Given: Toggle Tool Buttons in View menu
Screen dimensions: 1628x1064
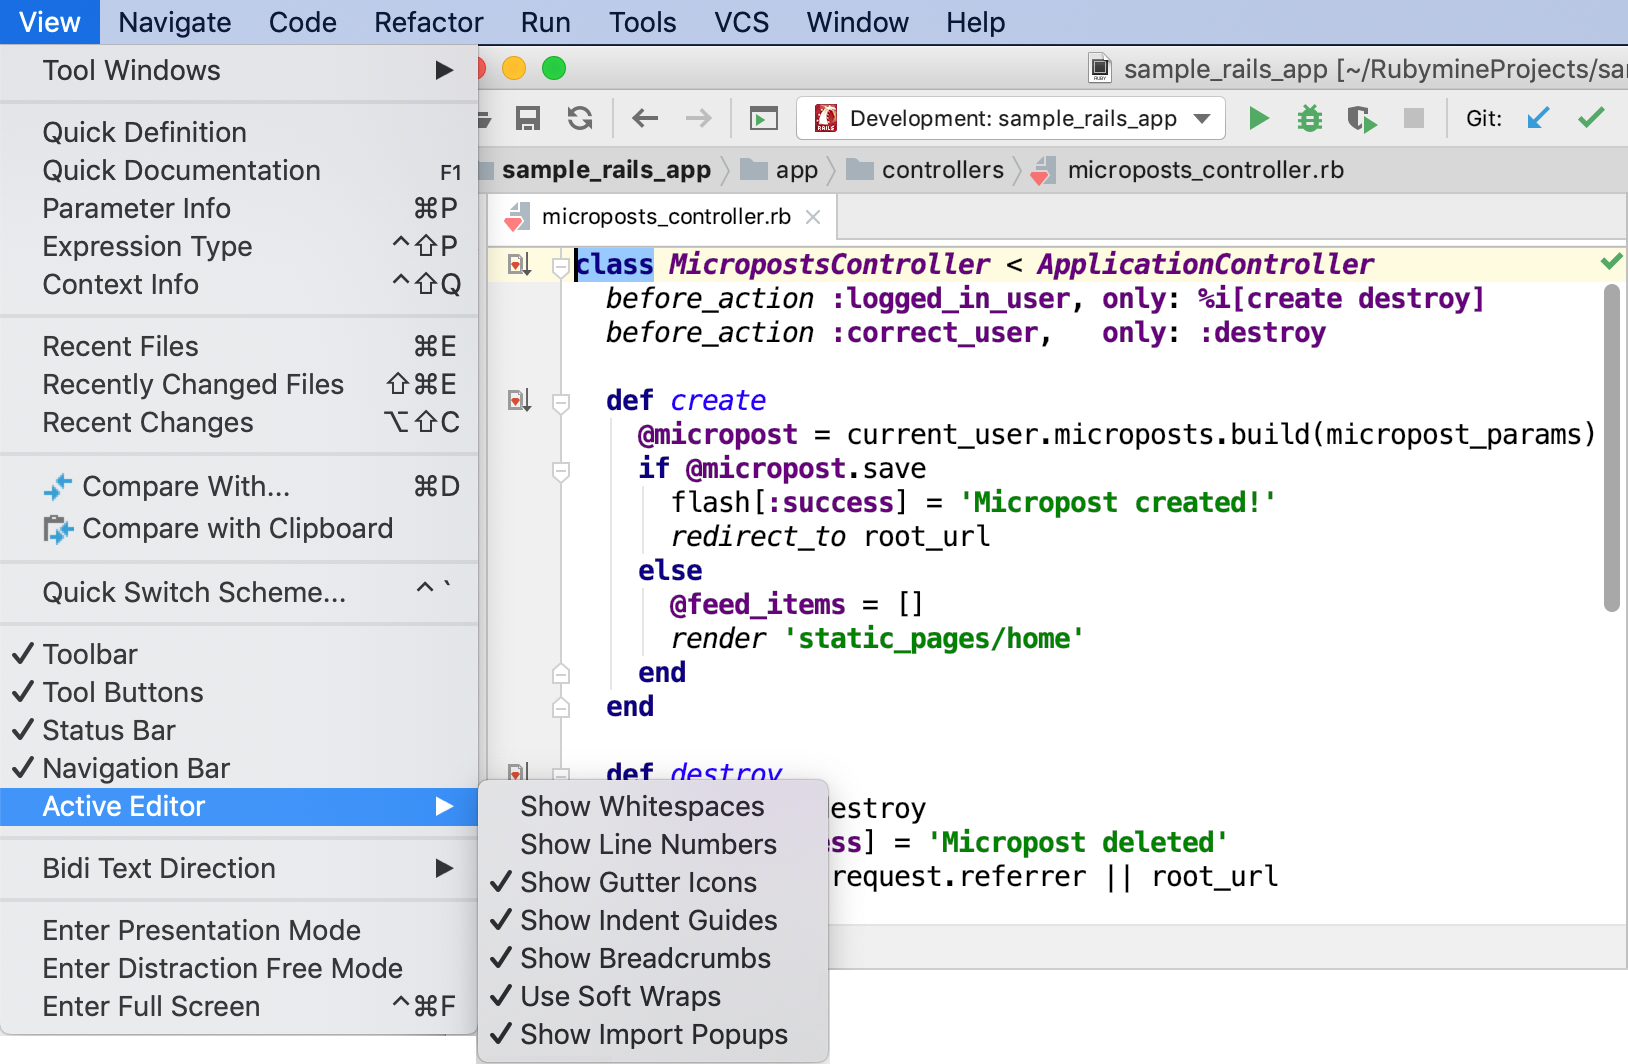Looking at the screenshot, I should point(239,693).
